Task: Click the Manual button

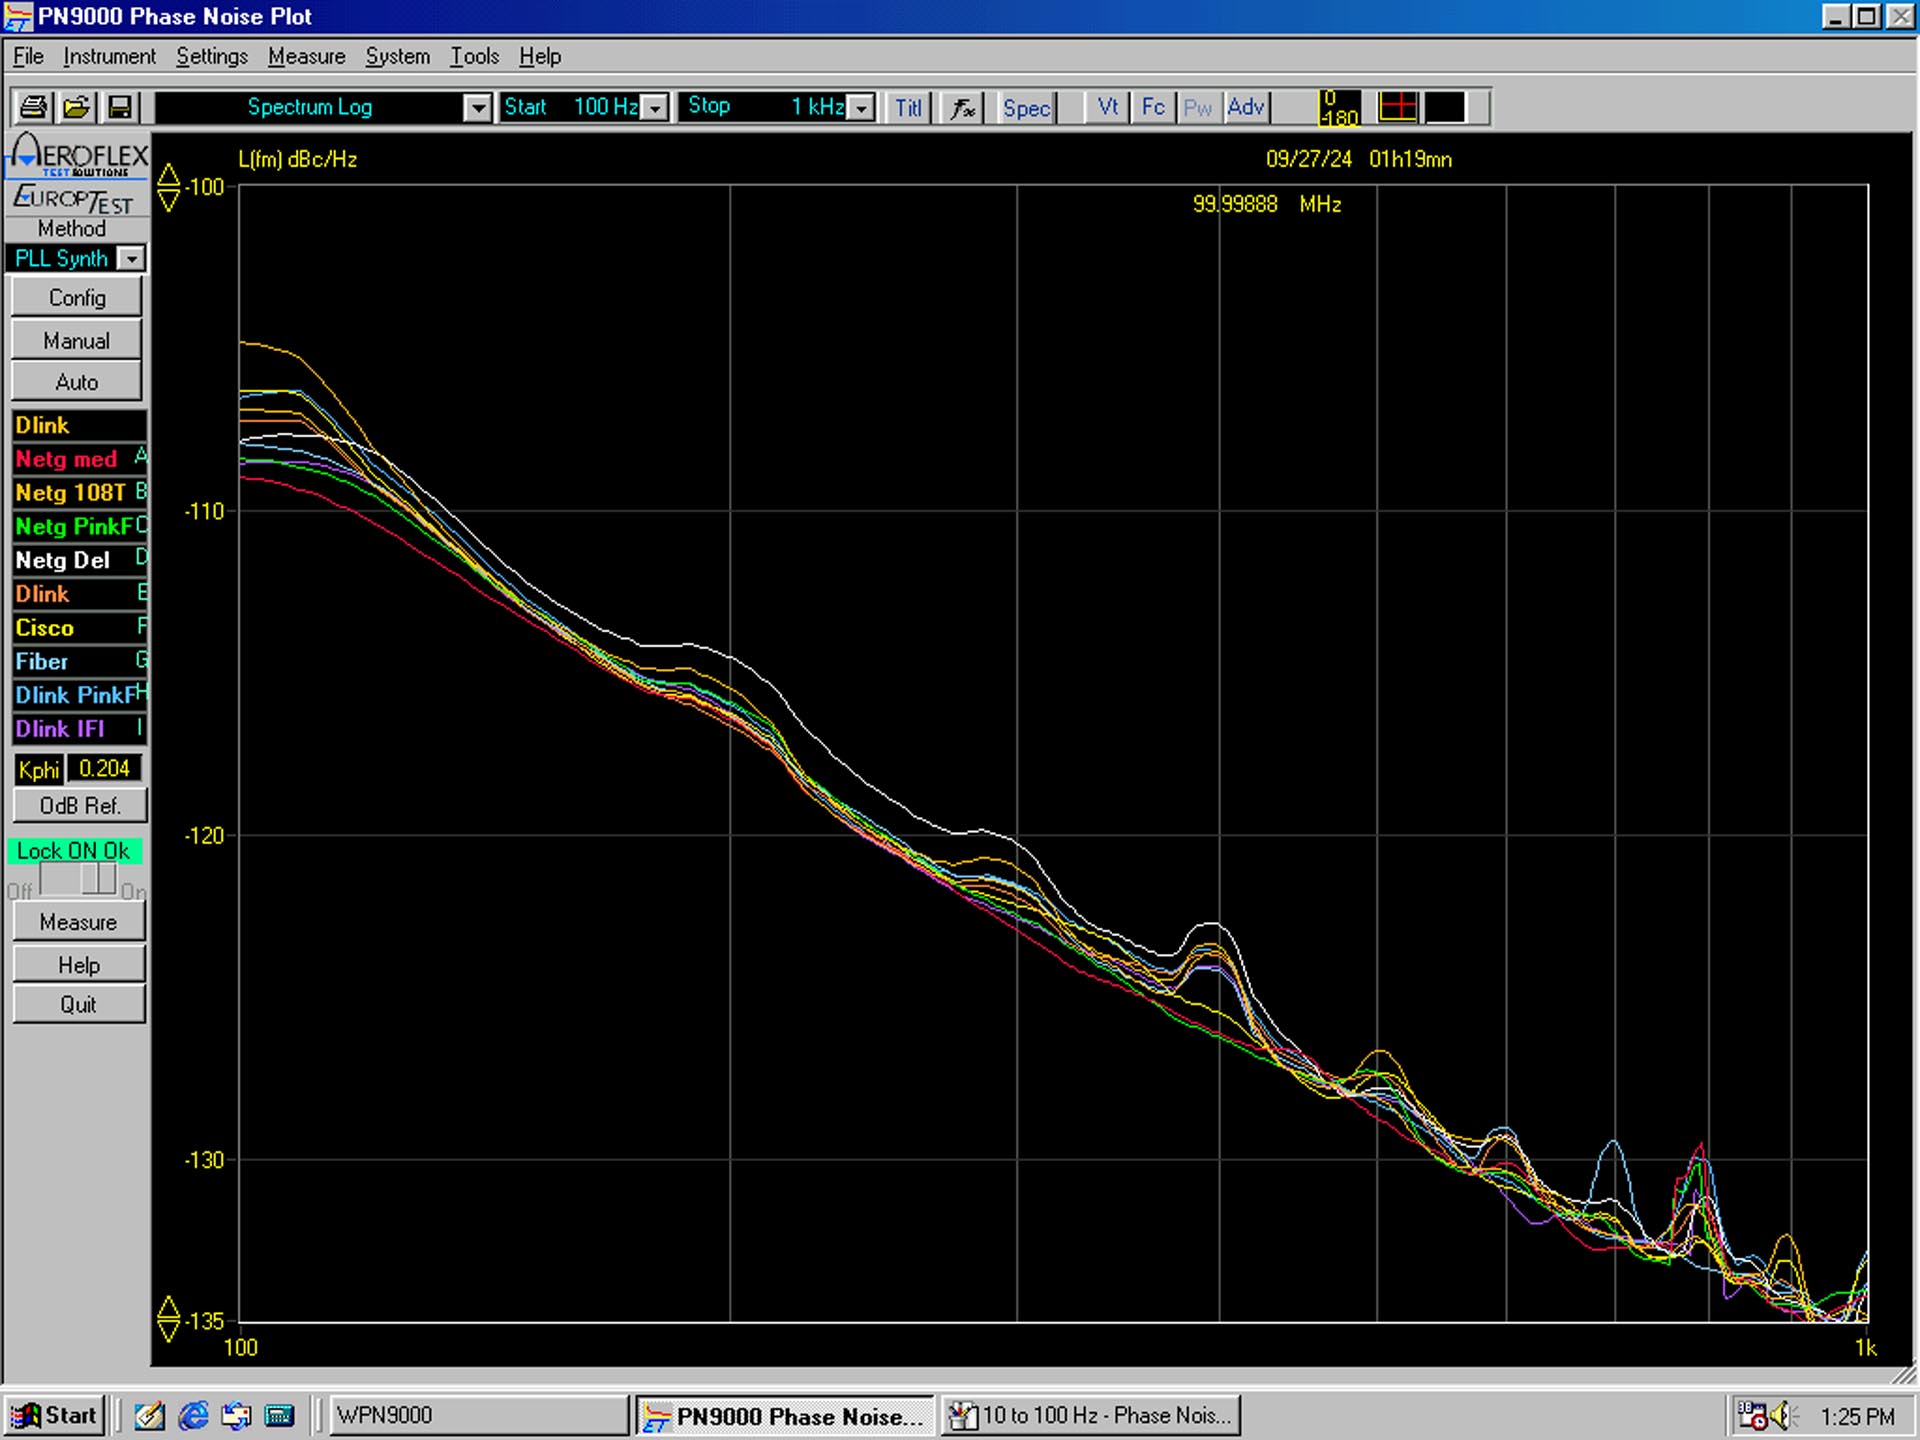Action: (x=77, y=340)
